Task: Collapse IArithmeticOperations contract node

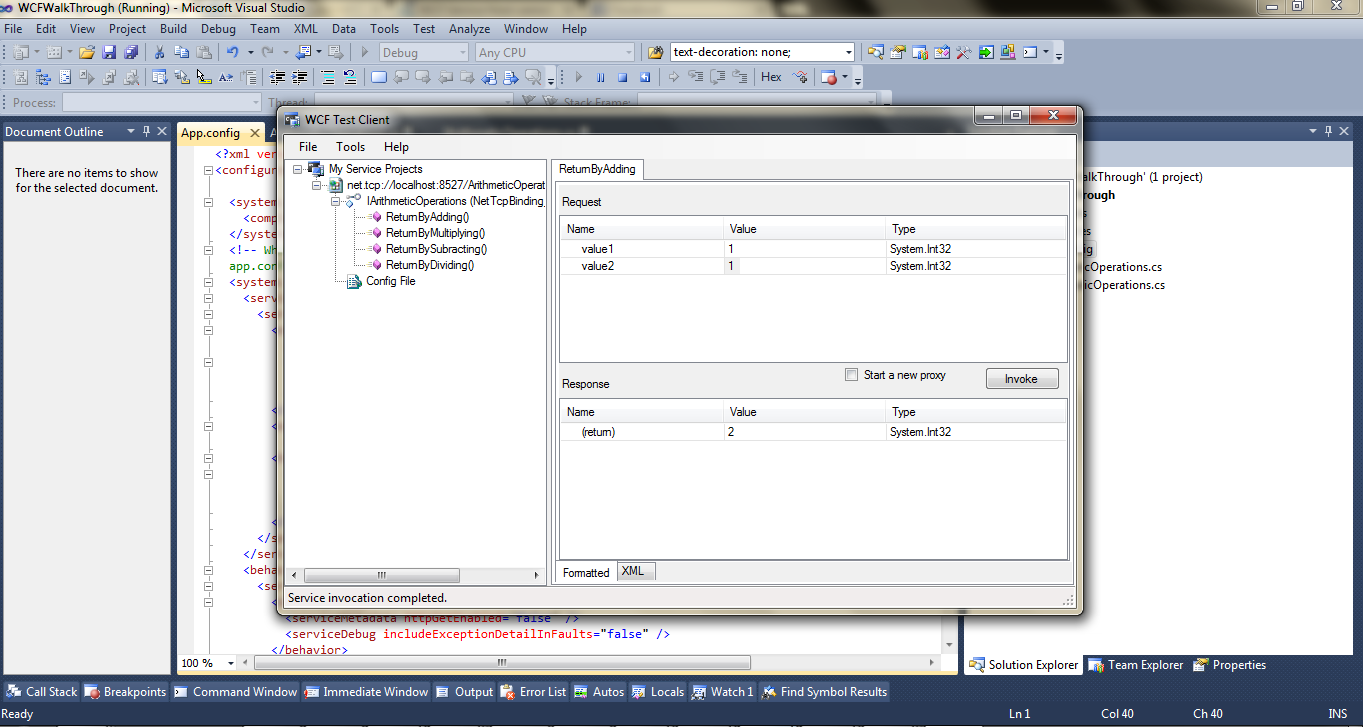Action: 335,201
